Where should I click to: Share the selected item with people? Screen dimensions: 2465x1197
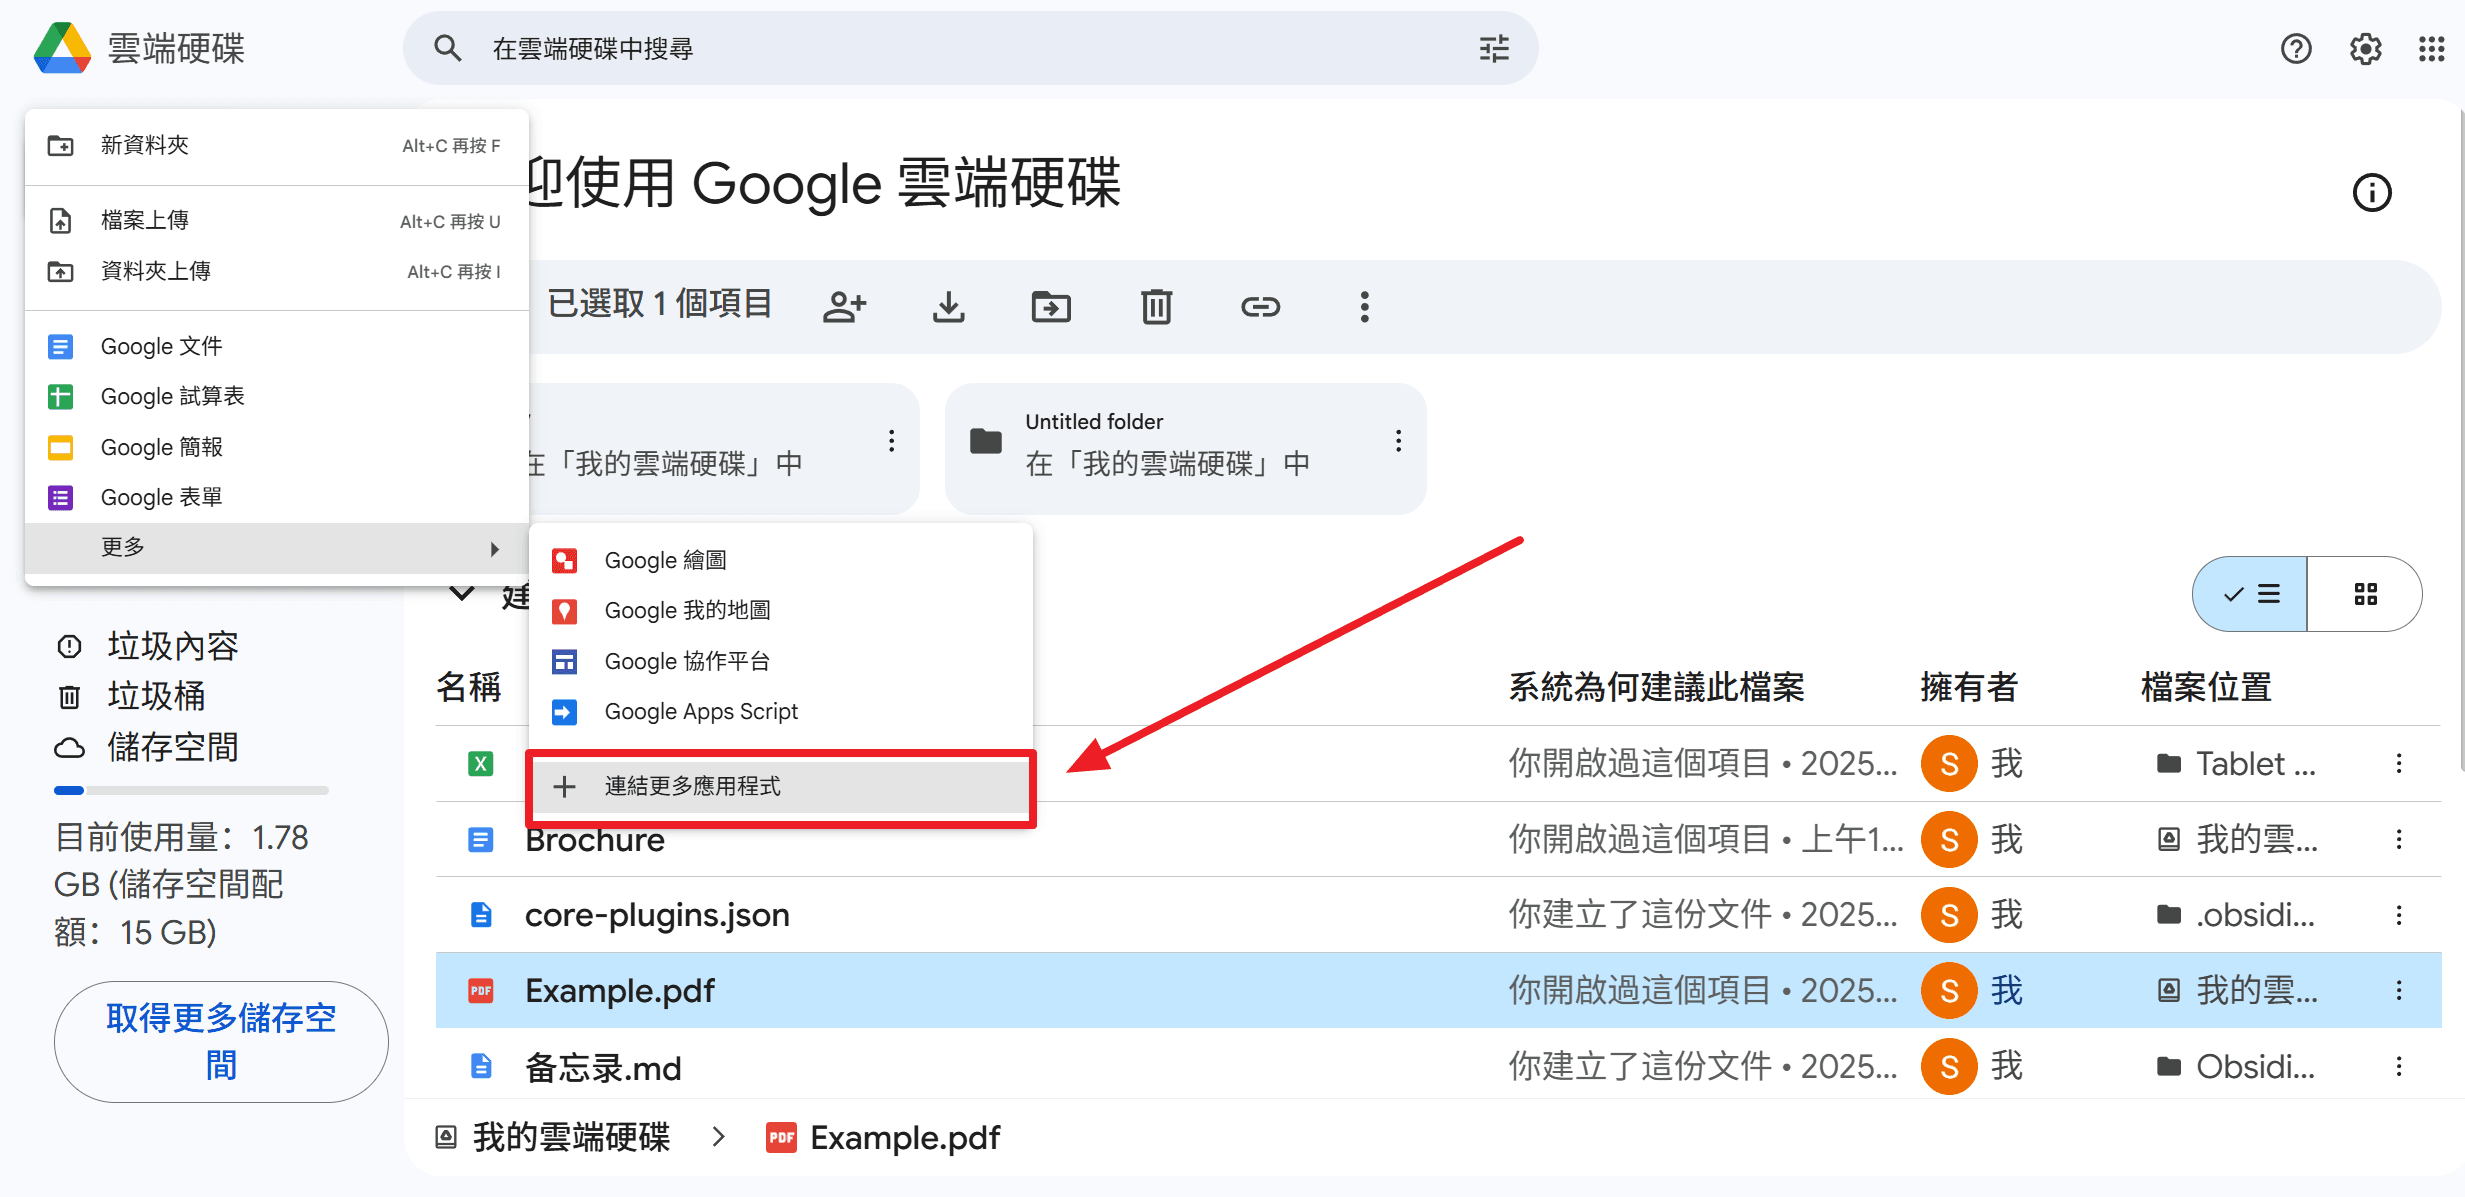pos(845,306)
